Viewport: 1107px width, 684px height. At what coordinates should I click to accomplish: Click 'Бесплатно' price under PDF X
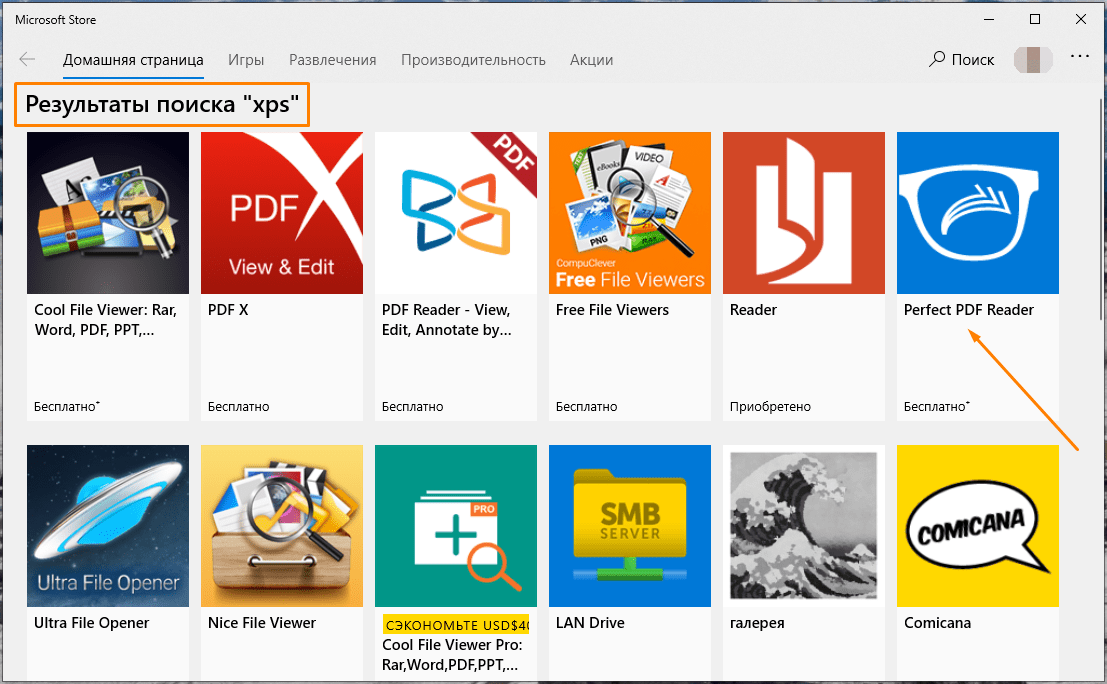pyautogui.click(x=239, y=407)
